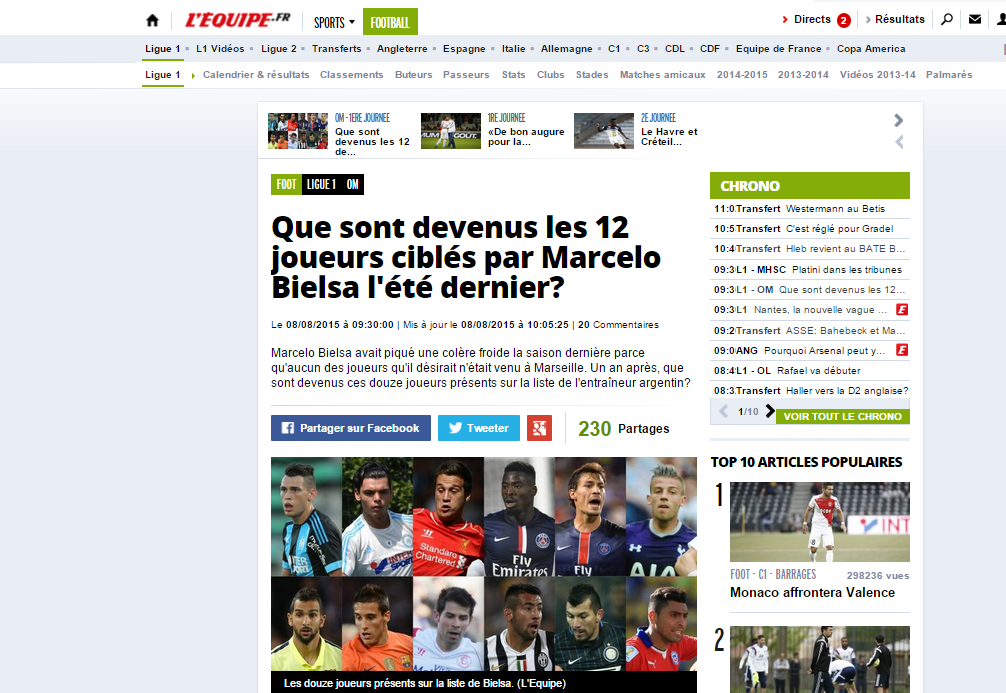Viewport: 1006px width, 693px height.
Task: Click Partager sur Facebook button
Action: [x=350, y=428]
